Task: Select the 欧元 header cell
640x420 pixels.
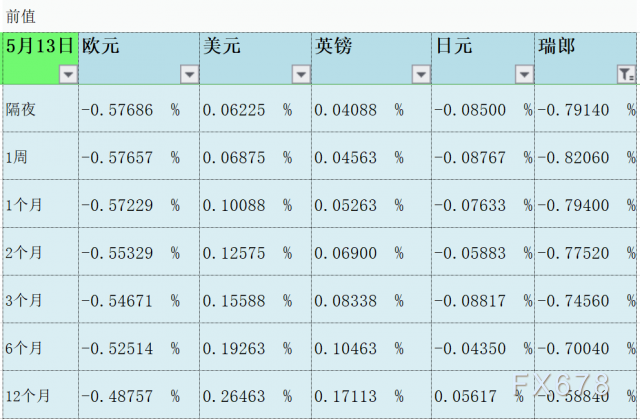Action: tap(139, 59)
